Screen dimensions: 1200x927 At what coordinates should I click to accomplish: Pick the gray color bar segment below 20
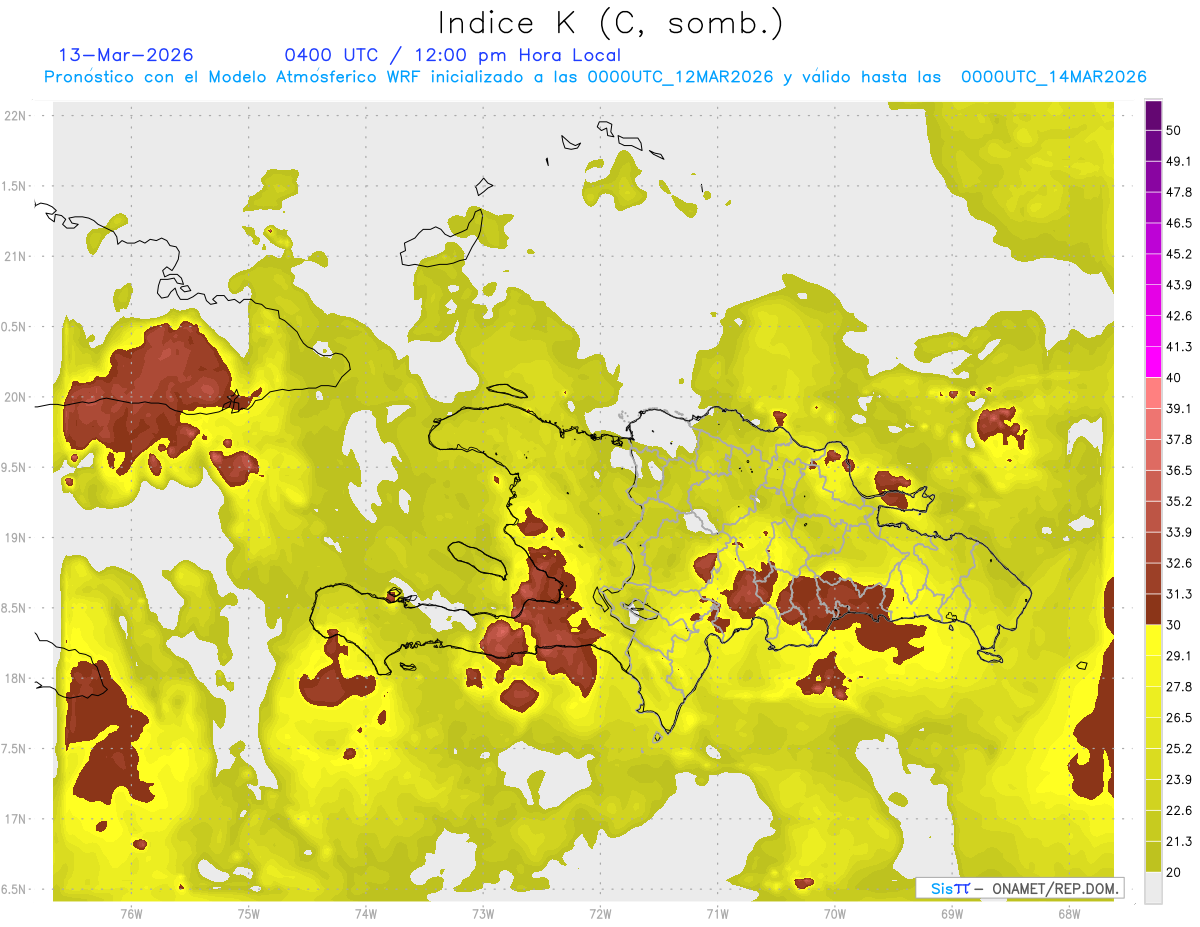tap(1153, 888)
